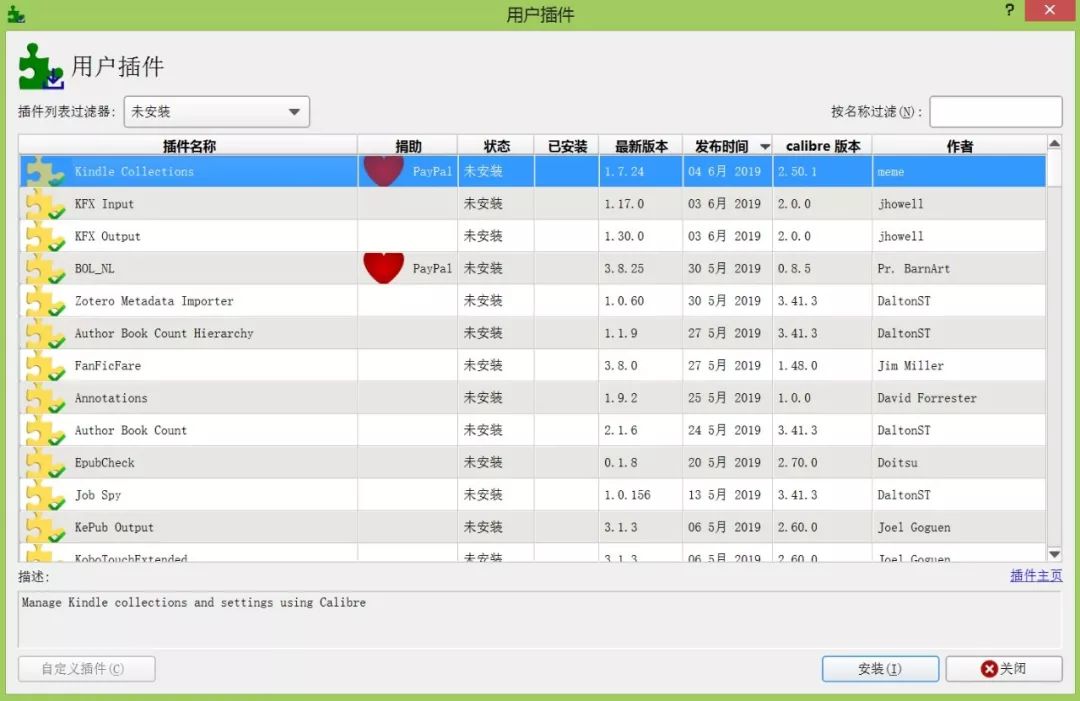Click the filter by name input field
1080x701 pixels.
(x=995, y=112)
